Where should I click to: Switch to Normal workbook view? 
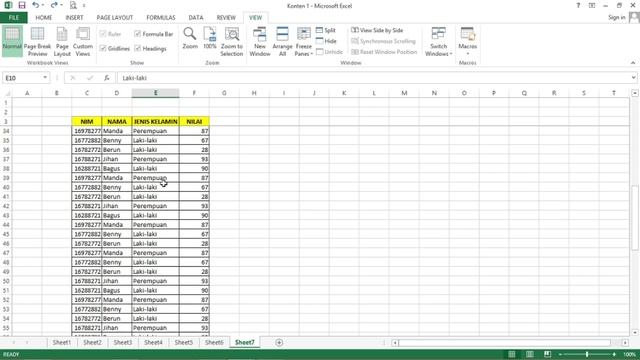(12, 41)
